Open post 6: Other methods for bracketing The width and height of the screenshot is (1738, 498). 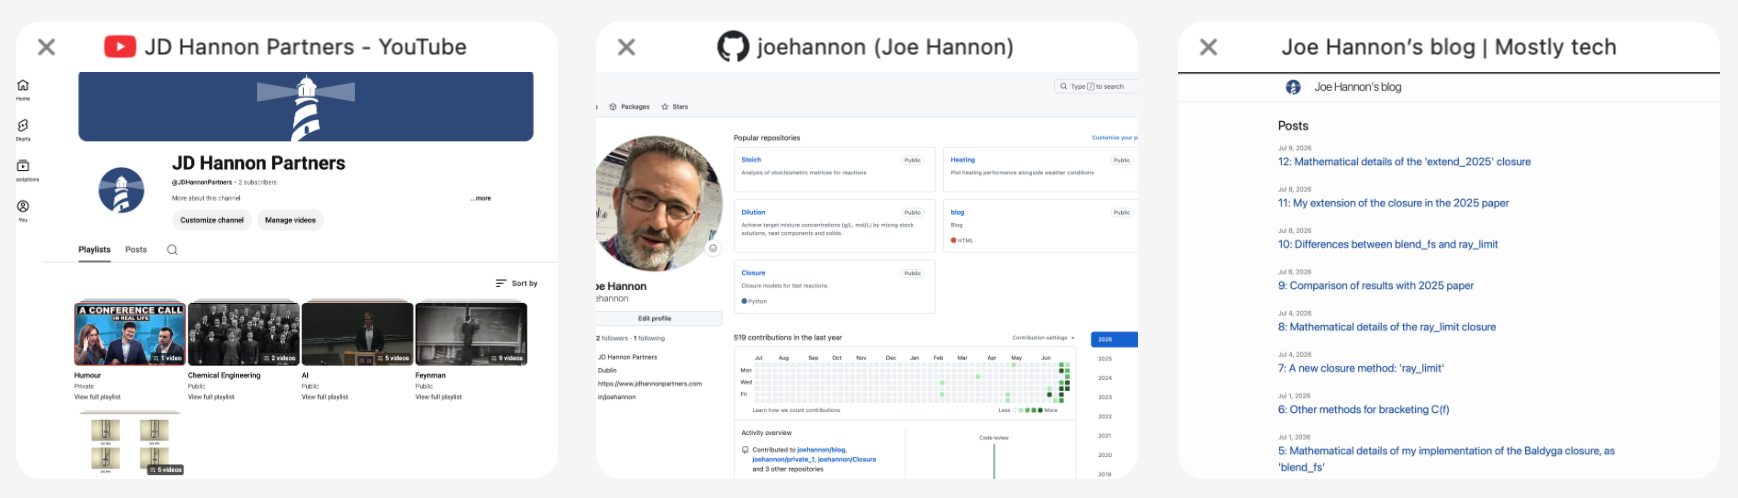coord(1363,409)
